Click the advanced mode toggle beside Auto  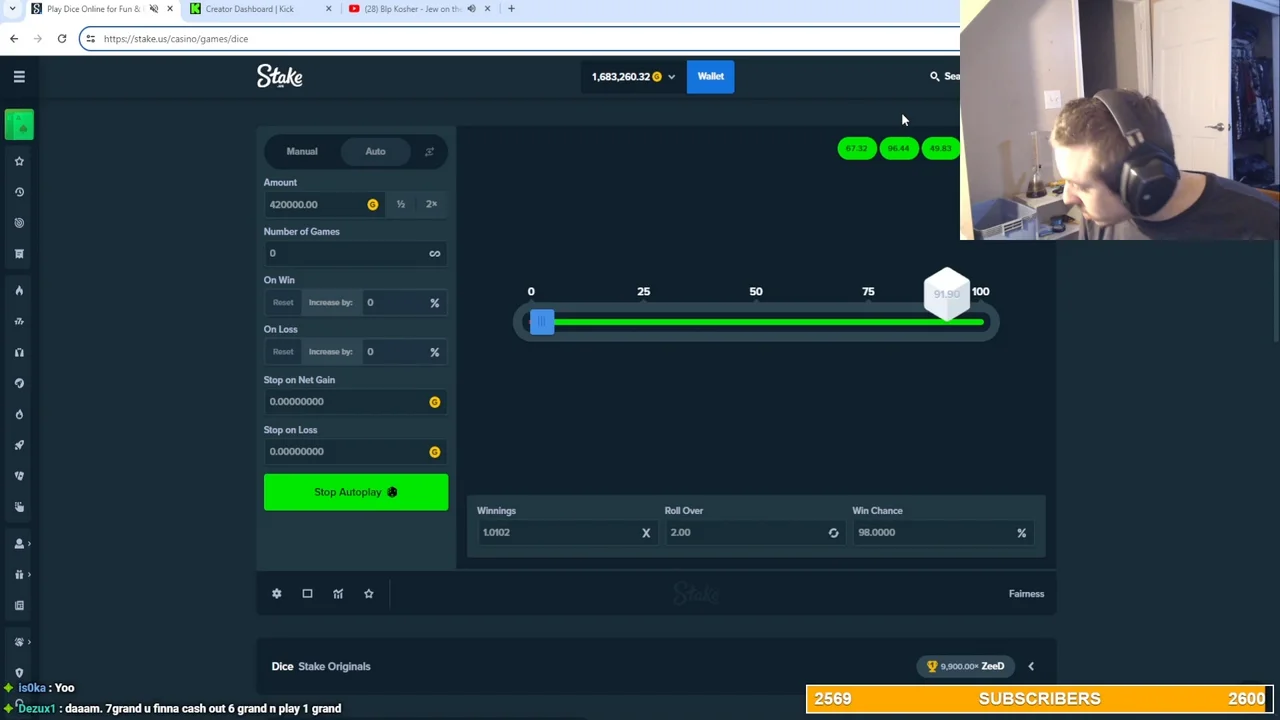point(429,152)
